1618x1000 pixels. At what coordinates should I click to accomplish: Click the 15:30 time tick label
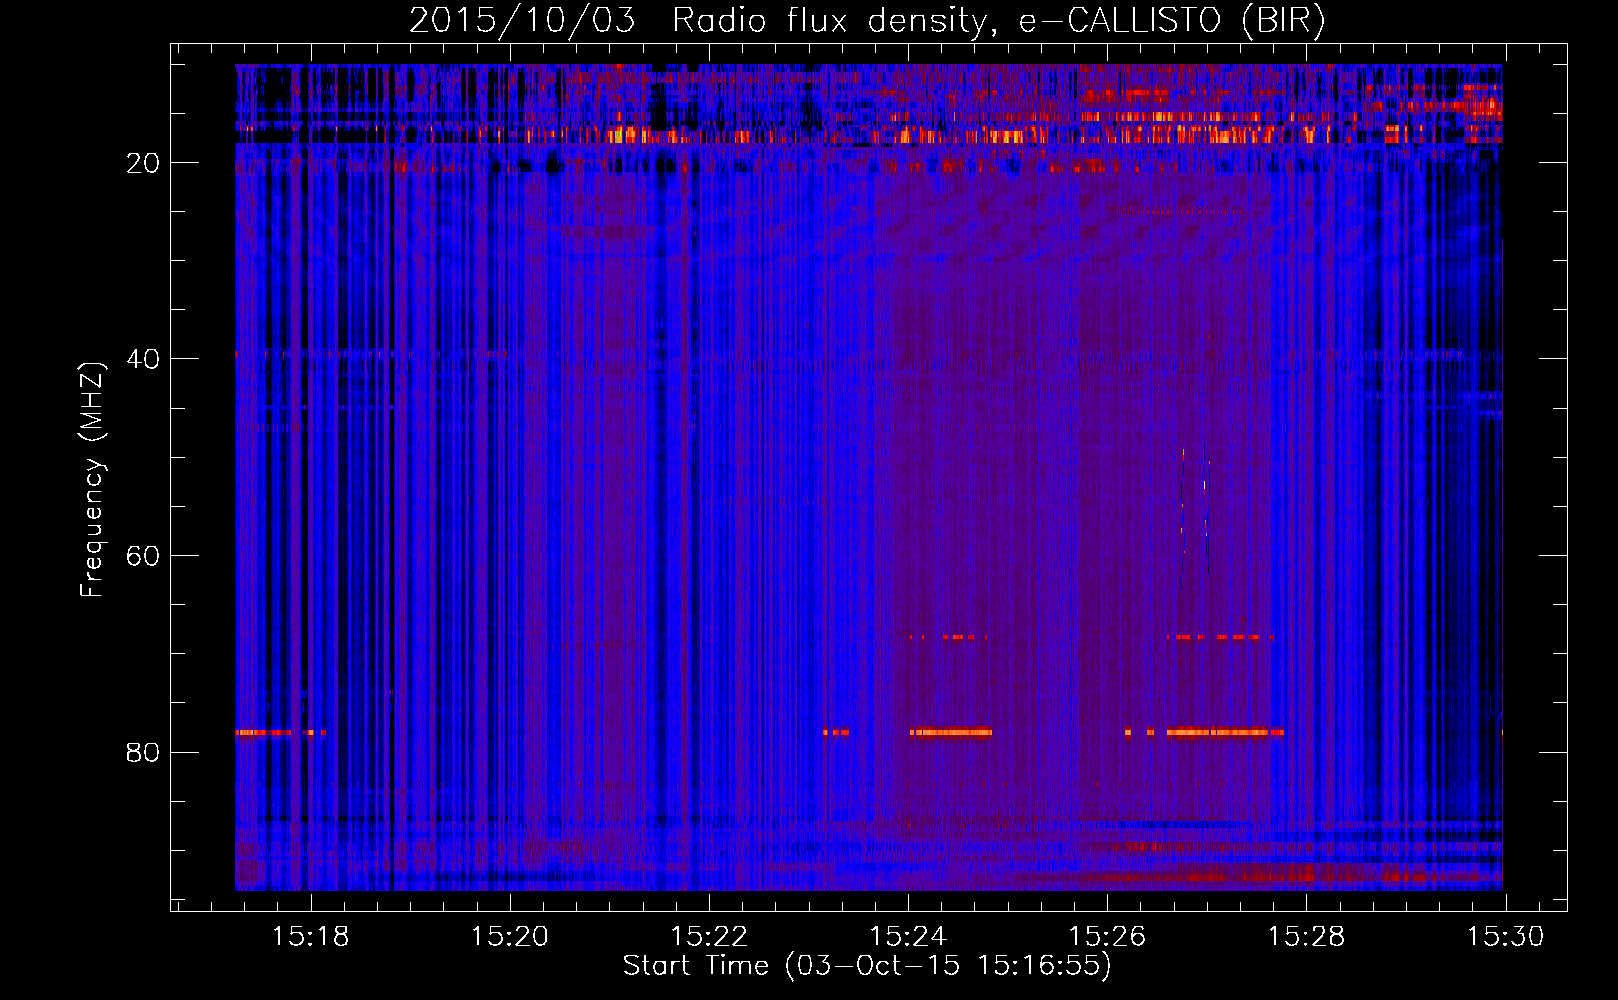tap(1505, 937)
